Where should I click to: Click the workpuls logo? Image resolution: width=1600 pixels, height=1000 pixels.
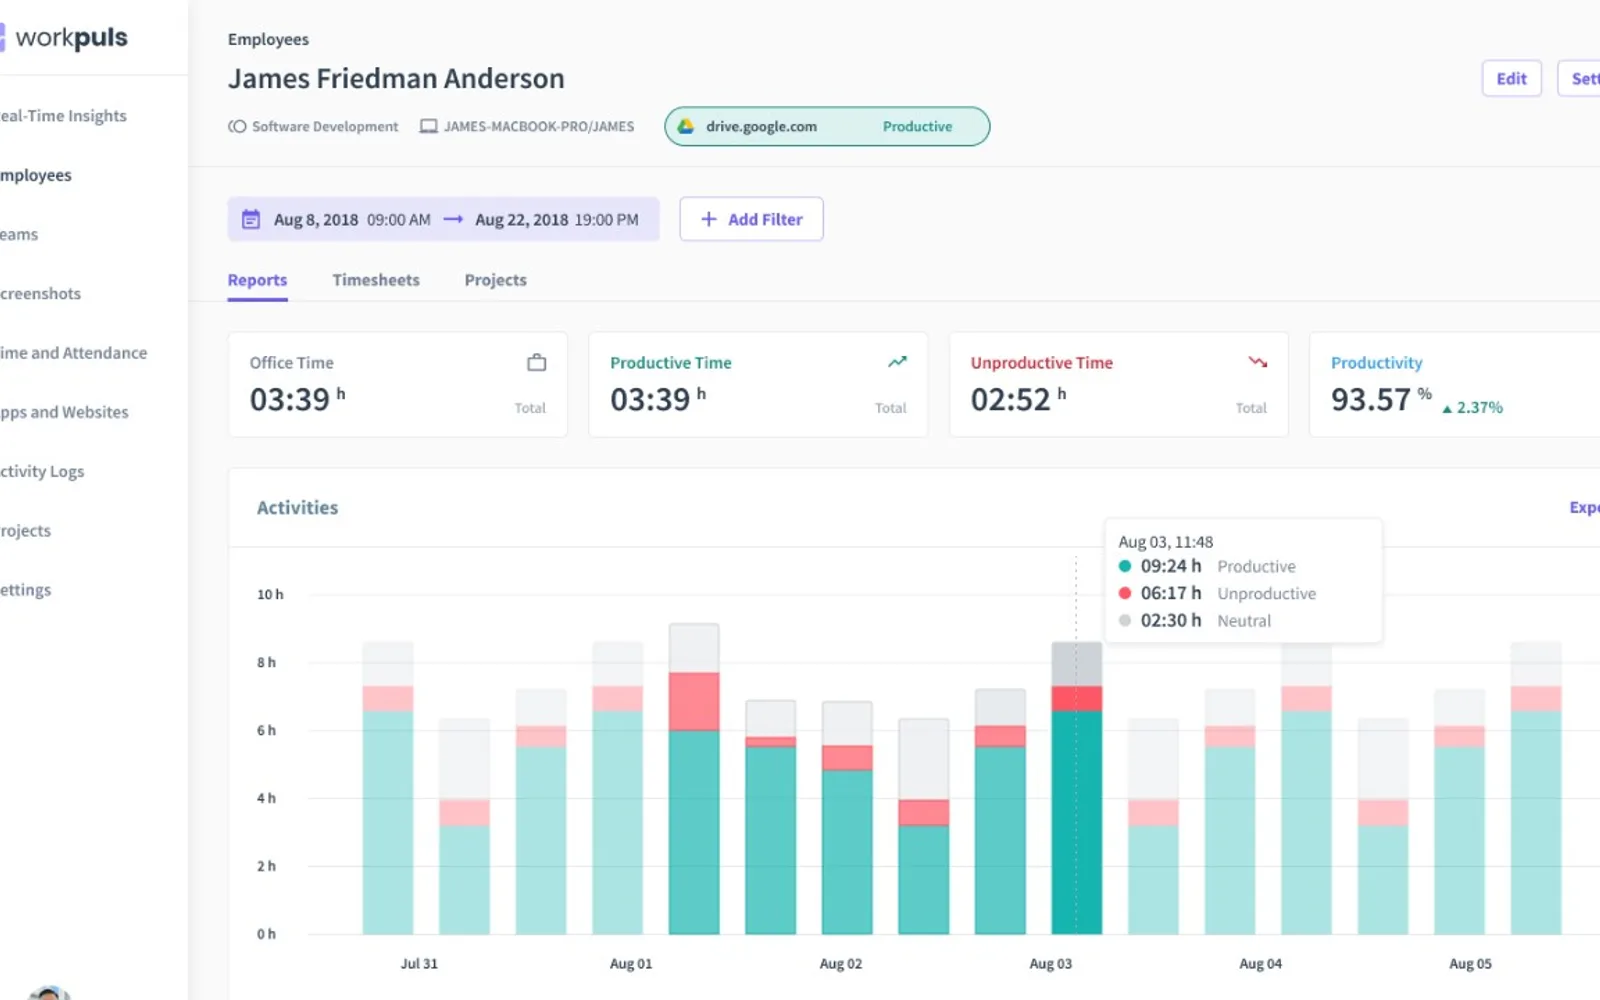point(64,38)
